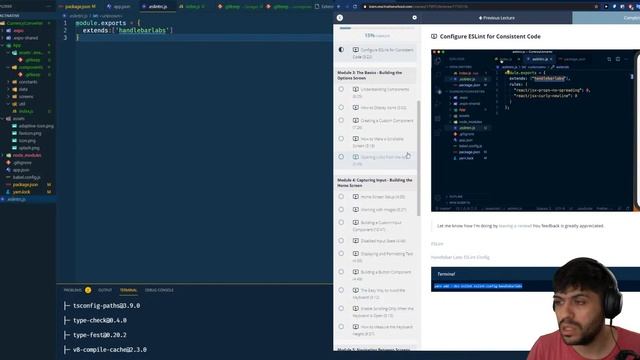Mark Displaying and Formatting Text circle
640x360 pixels.
pos(341,253)
